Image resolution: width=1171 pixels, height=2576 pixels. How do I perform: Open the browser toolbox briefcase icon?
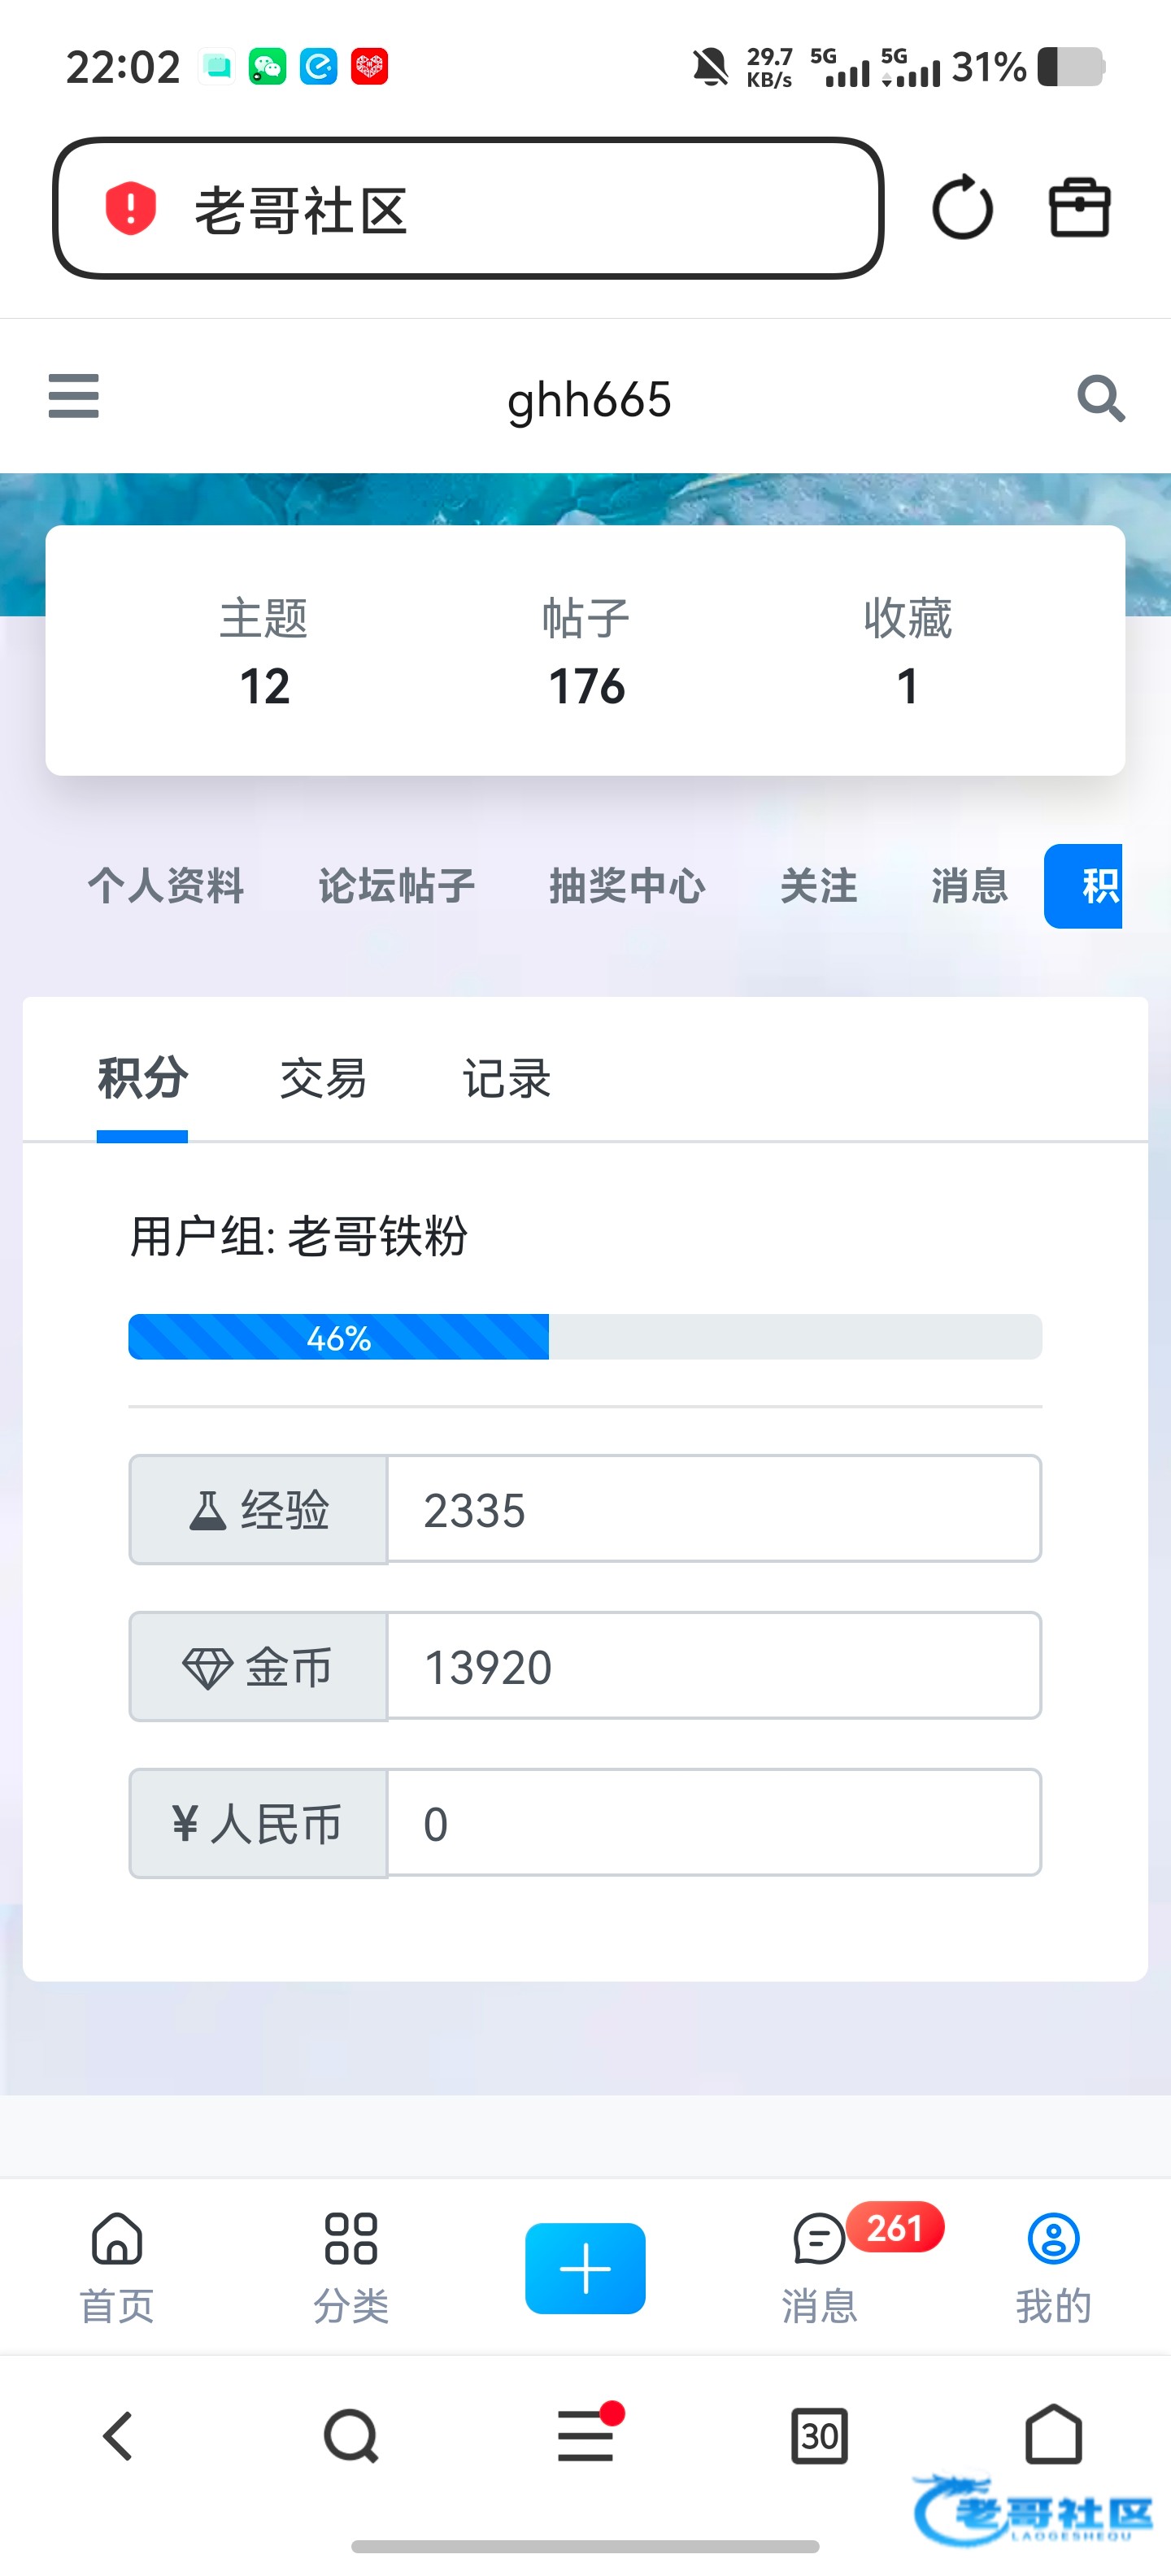[1079, 208]
